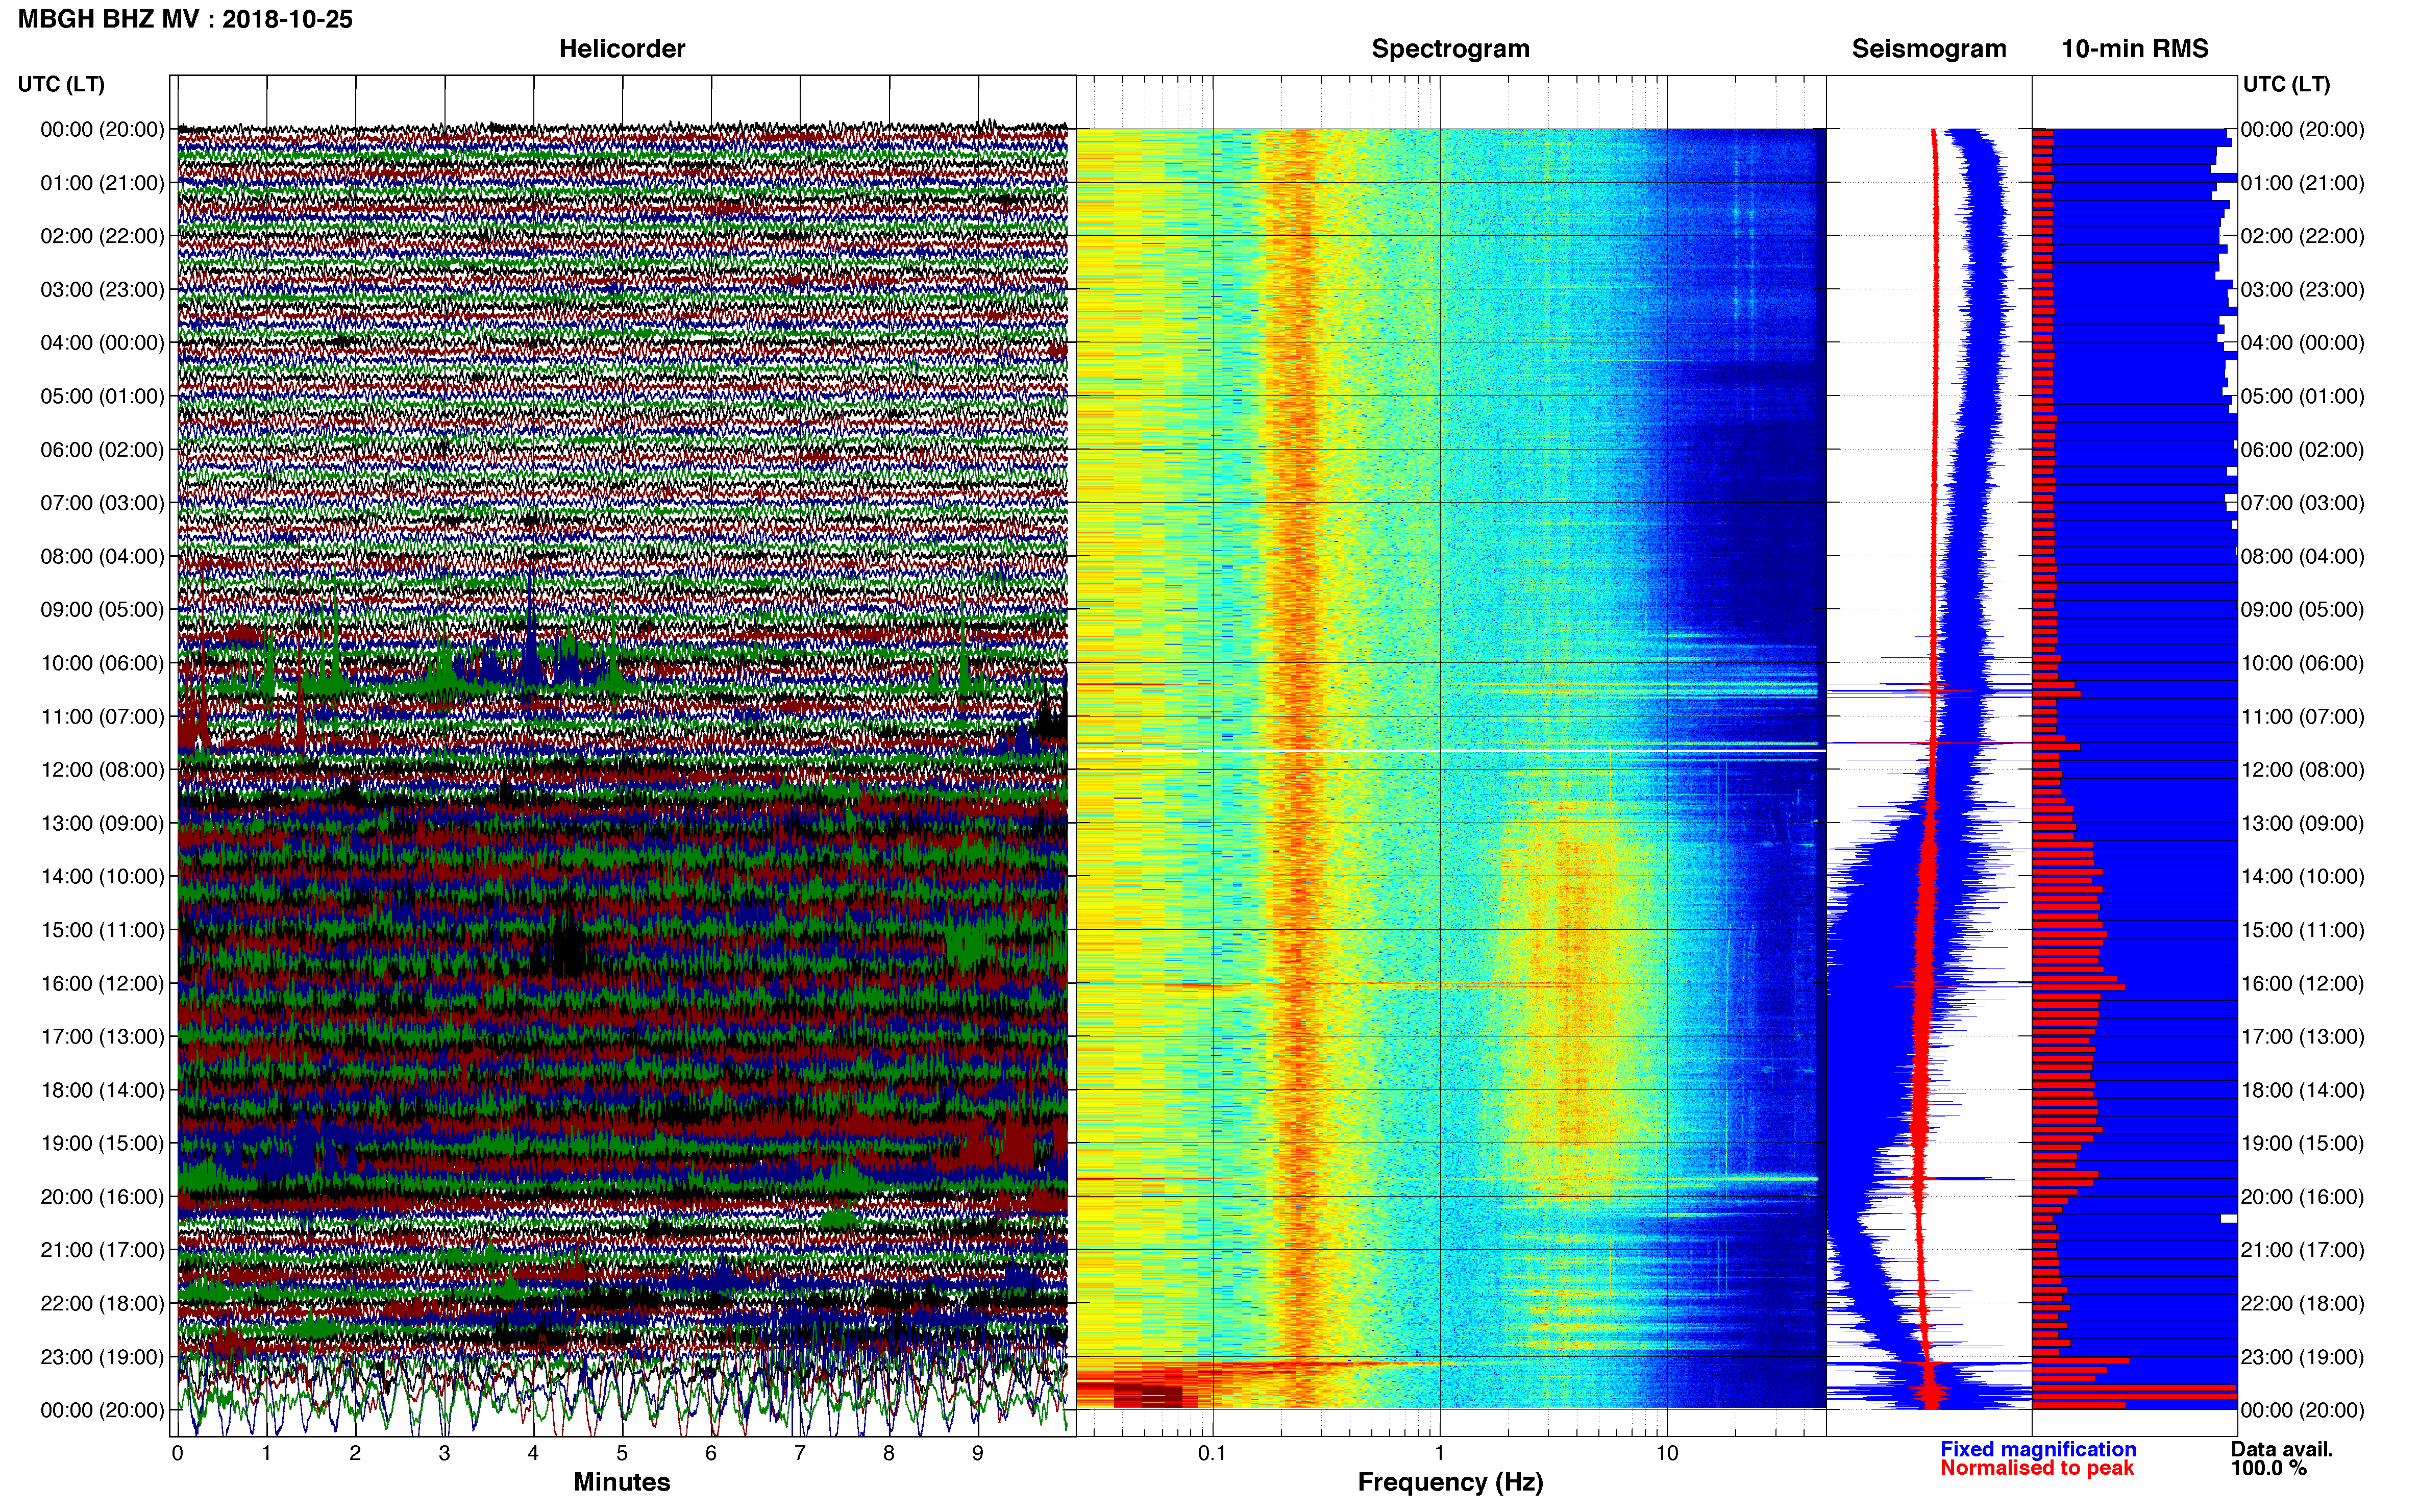Click the 'Frequency (Hz)' axis label
The height and width of the screenshot is (1512, 2419).
click(x=1450, y=1482)
